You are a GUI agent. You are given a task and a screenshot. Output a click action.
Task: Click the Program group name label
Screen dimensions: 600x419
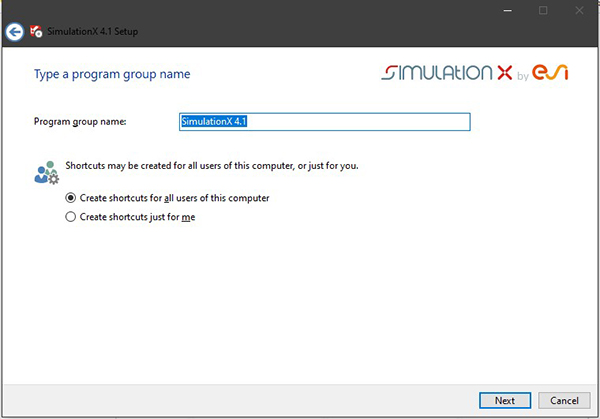pyautogui.click(x=80, y=122)
